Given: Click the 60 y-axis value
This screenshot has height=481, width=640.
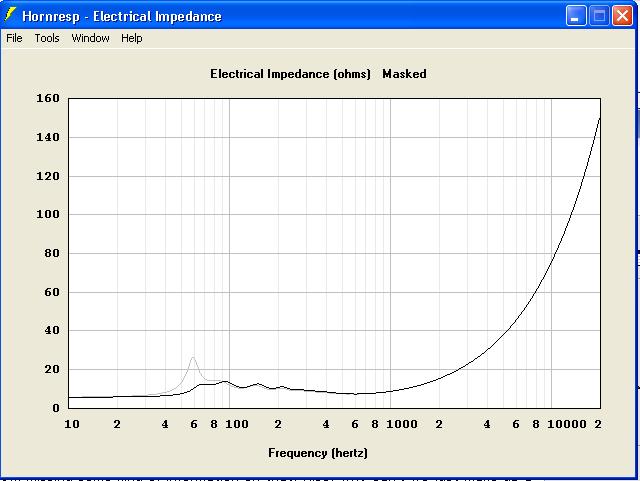Looking at the screenshot, I should [x=52, y=292].
